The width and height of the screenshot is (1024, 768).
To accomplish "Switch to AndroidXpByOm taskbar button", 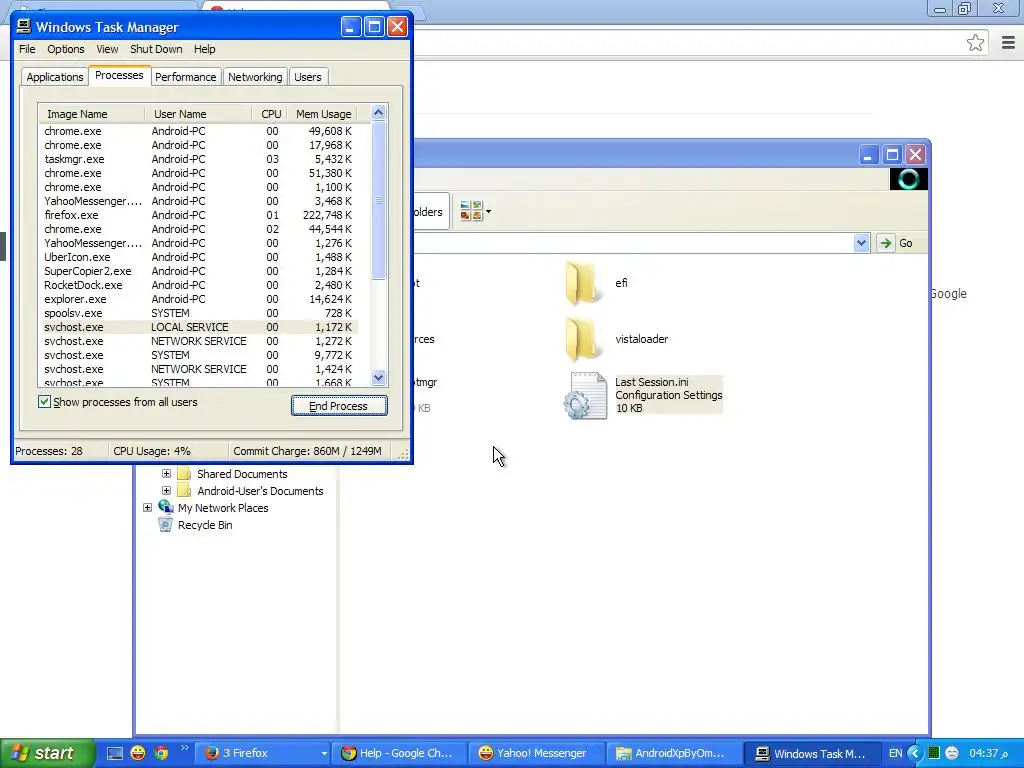I will [x=674, y=753].
